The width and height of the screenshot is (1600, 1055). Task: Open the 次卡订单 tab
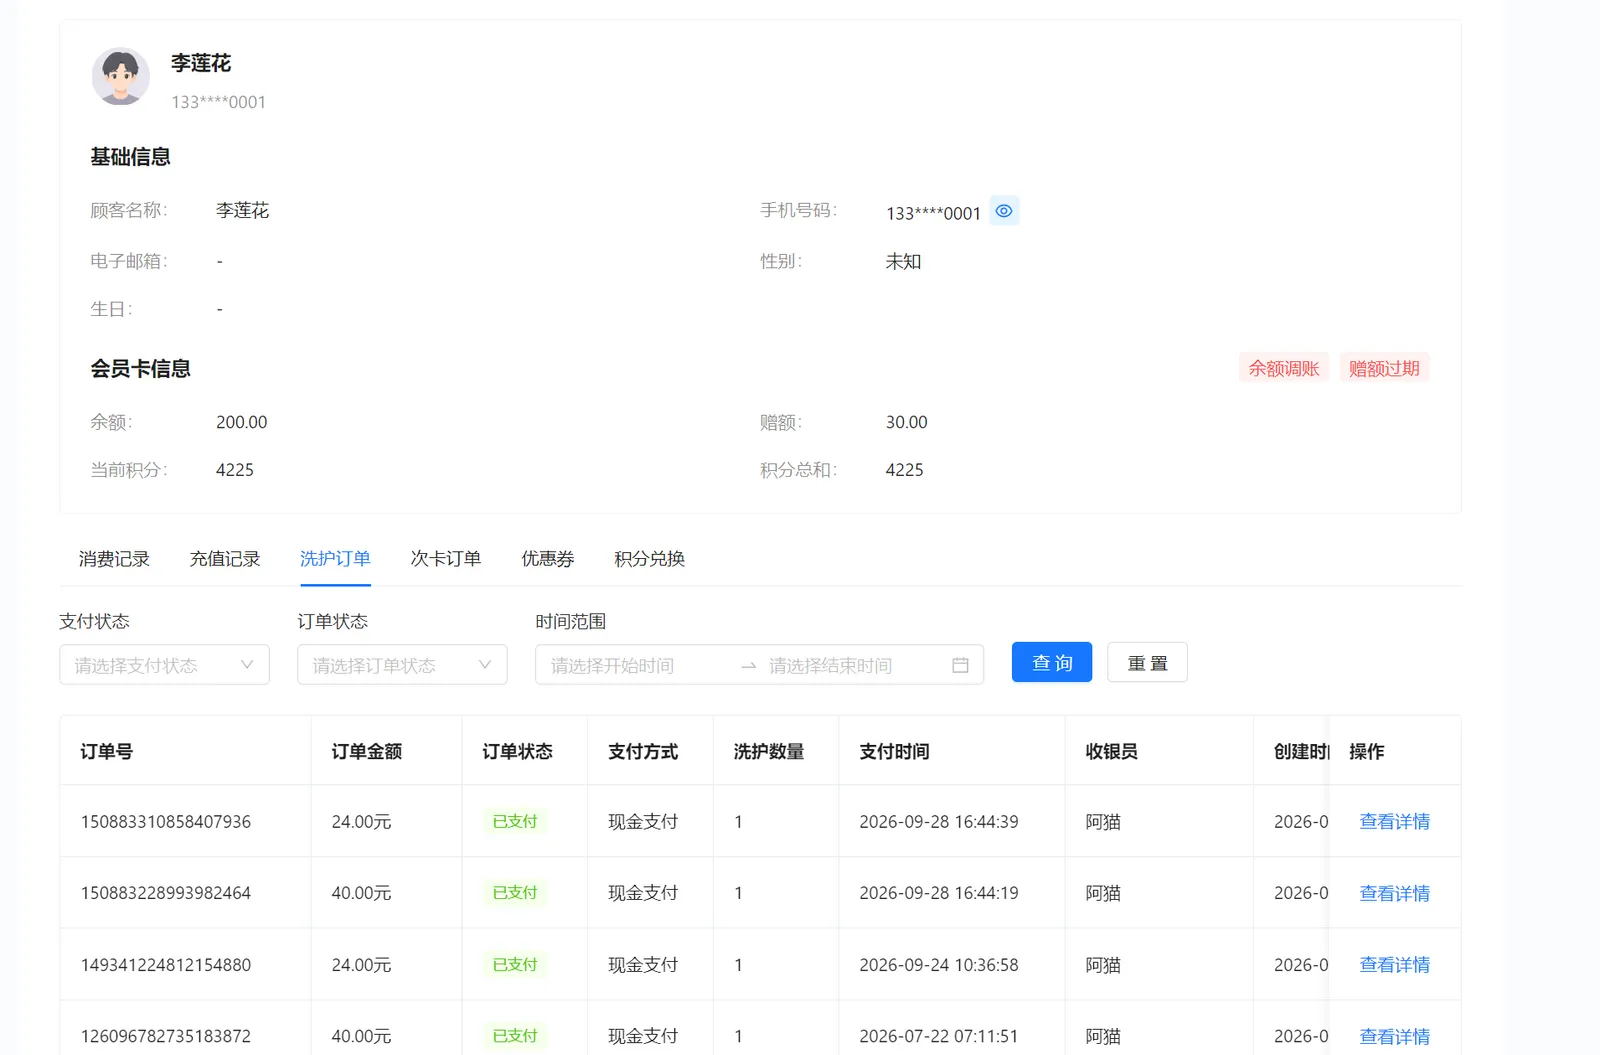446,559
